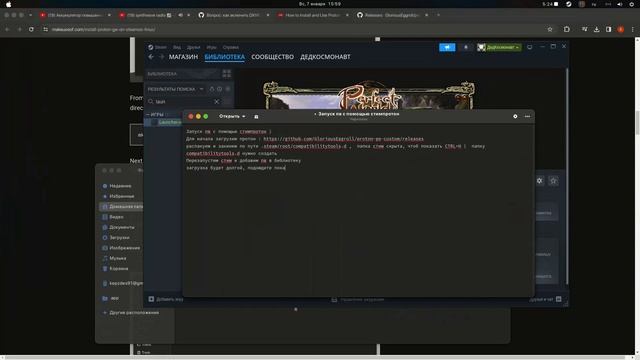Open Друзья и чат in Steam bottom bar
The height and width of the screenshot is (360, 640).
point(545,299)
